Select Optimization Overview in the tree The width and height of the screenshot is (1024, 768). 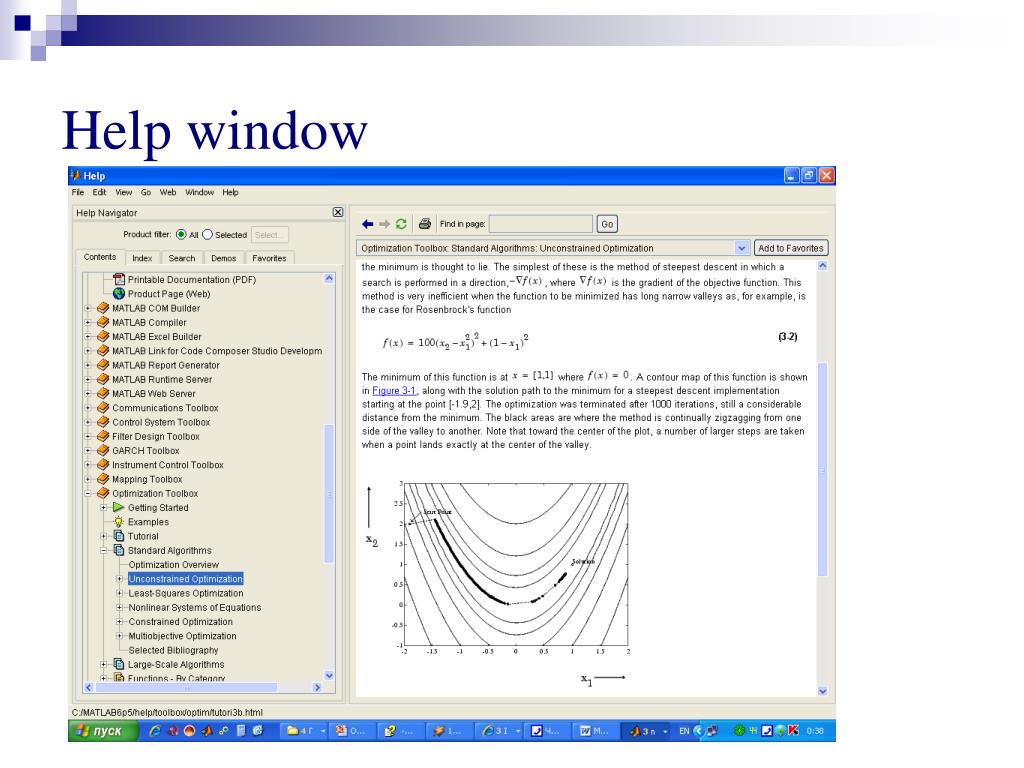tap(174, 565)
